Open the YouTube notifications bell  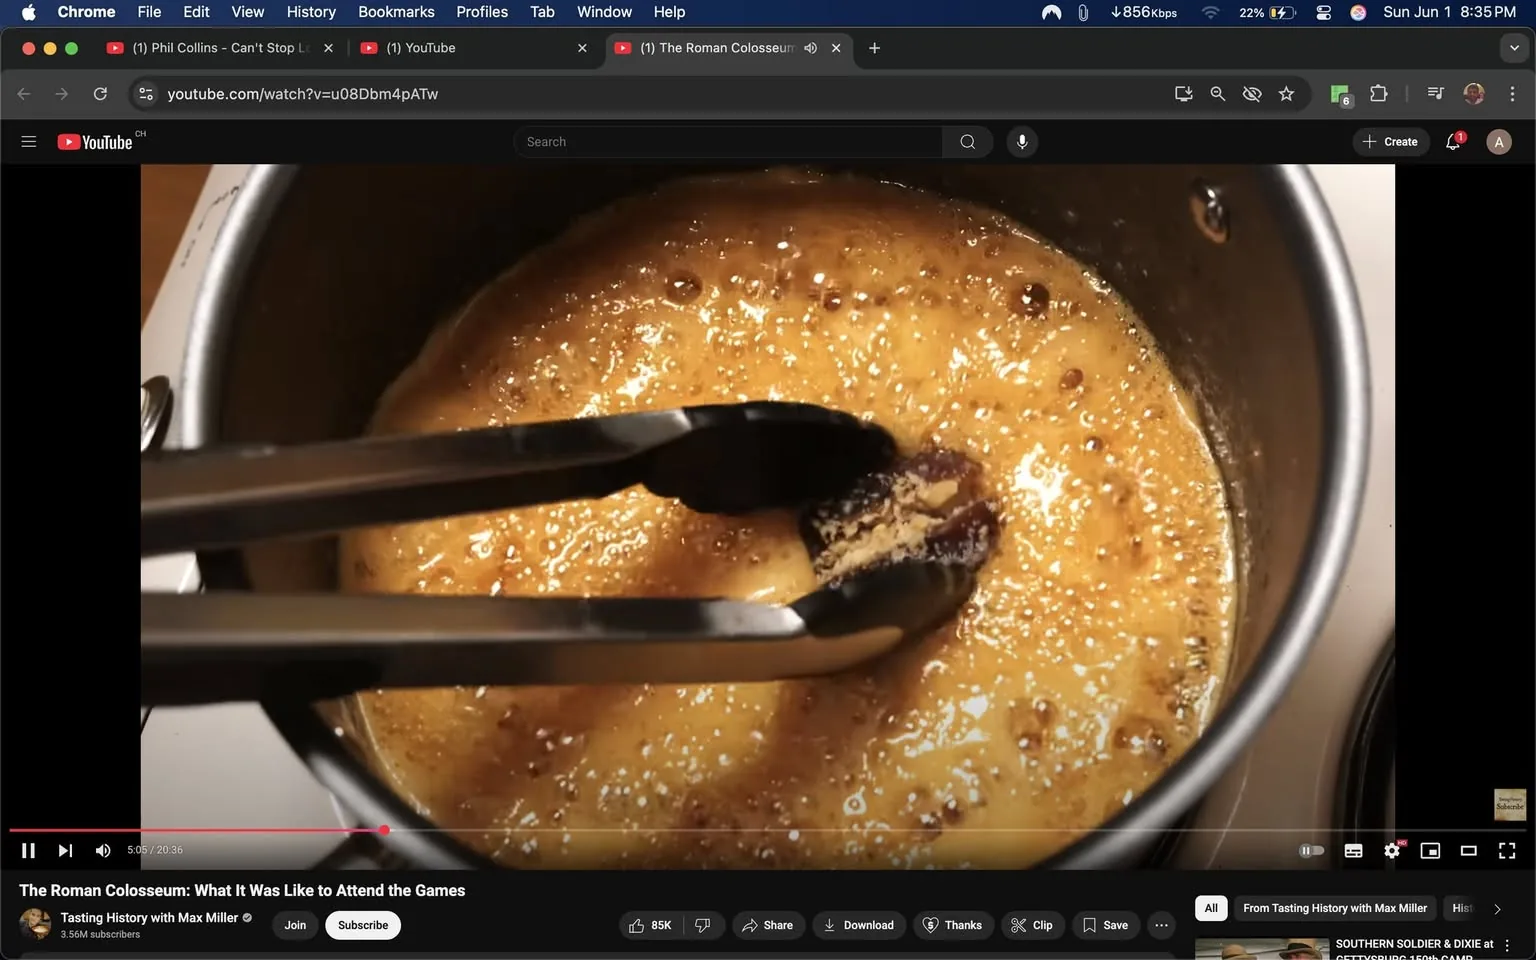(1452, 141)
